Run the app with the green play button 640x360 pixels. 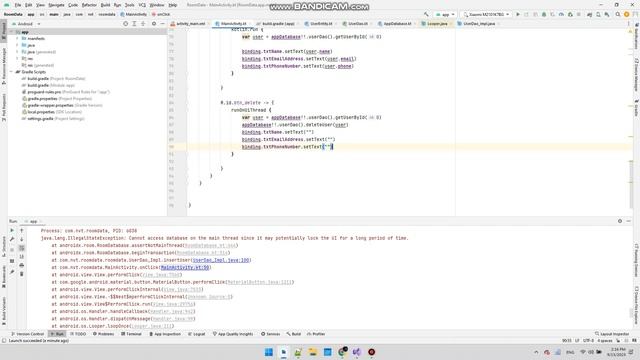pos(518,14)
